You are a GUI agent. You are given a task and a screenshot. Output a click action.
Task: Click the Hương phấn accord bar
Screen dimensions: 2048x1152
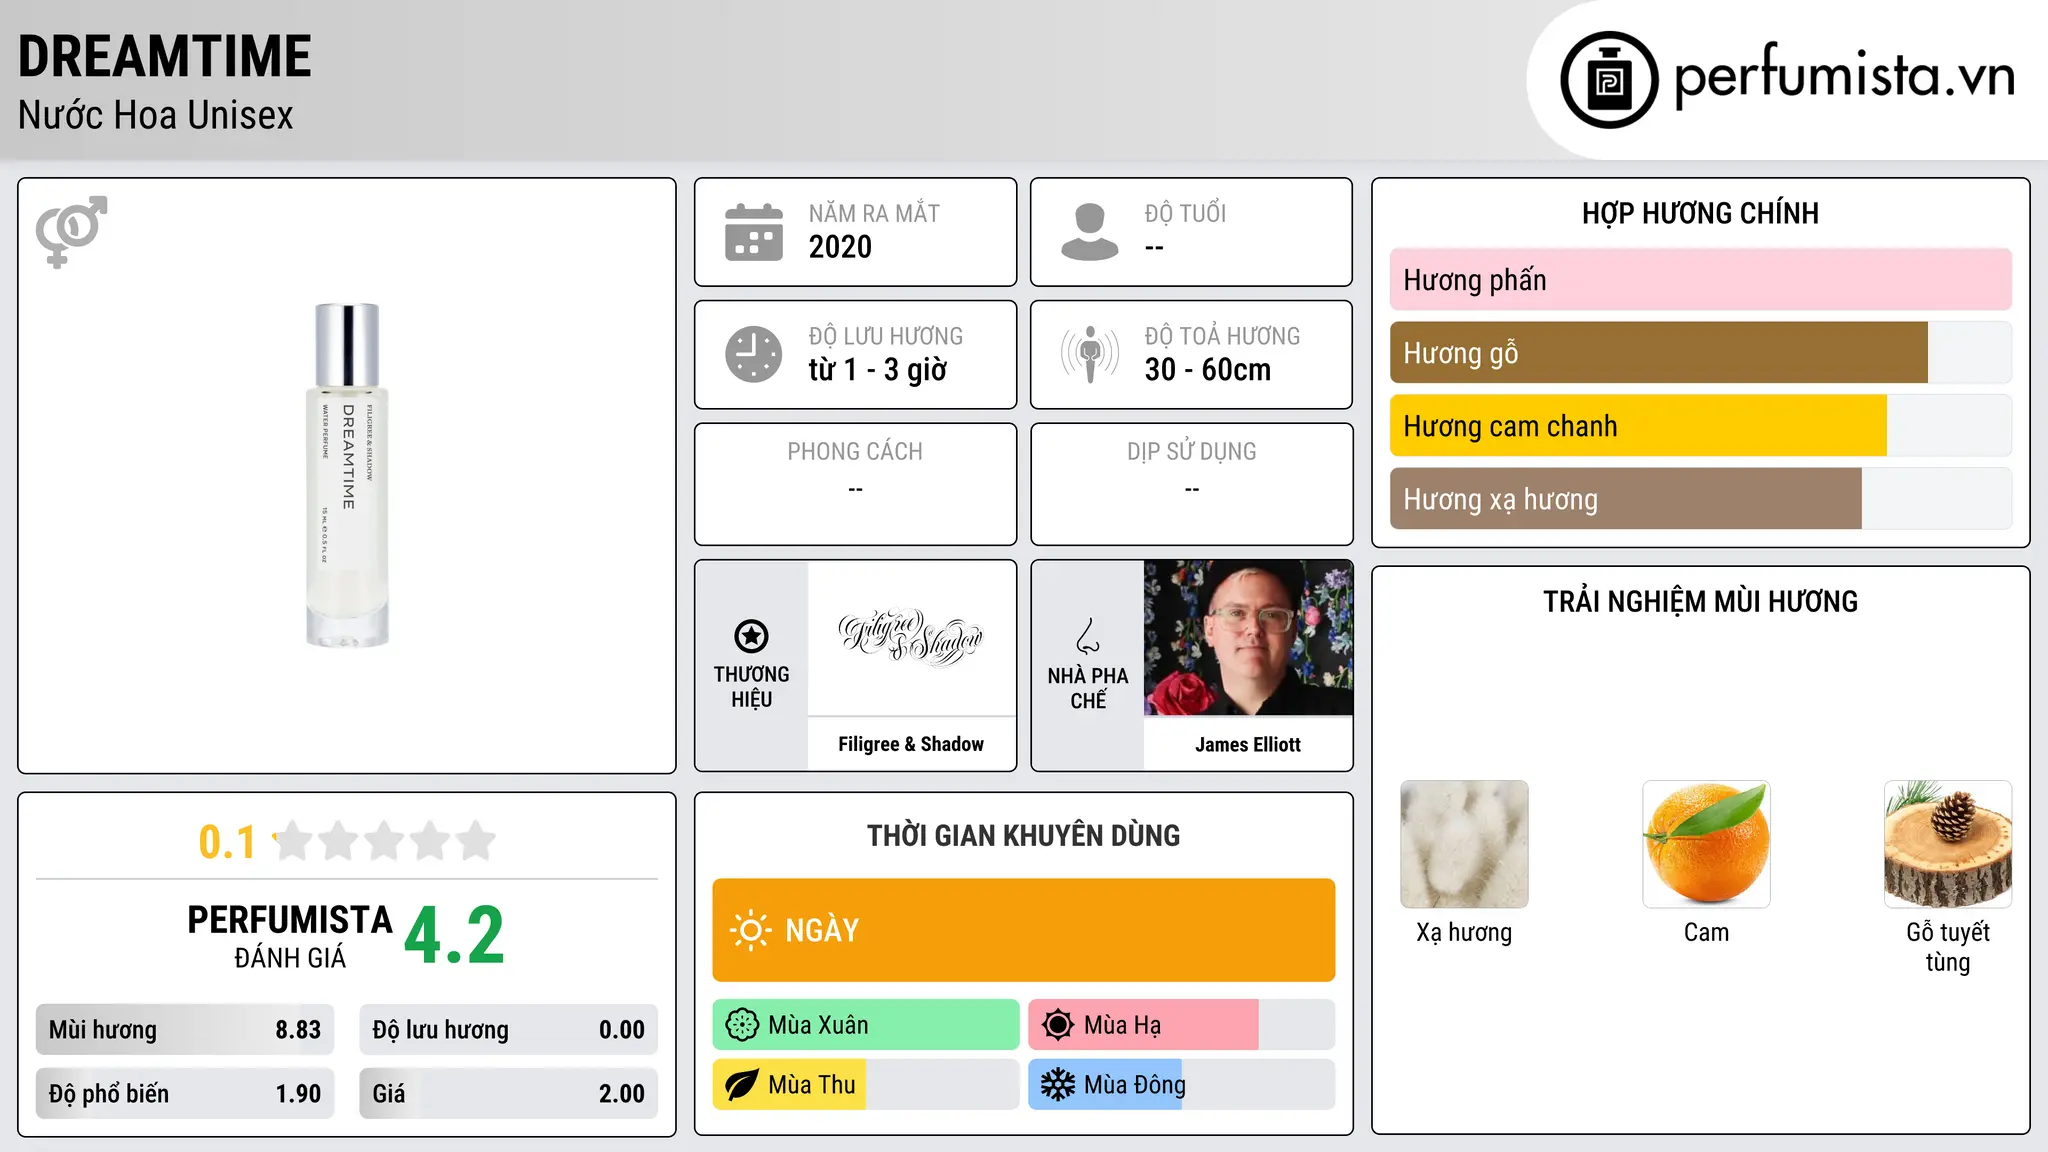[1700, 280]
